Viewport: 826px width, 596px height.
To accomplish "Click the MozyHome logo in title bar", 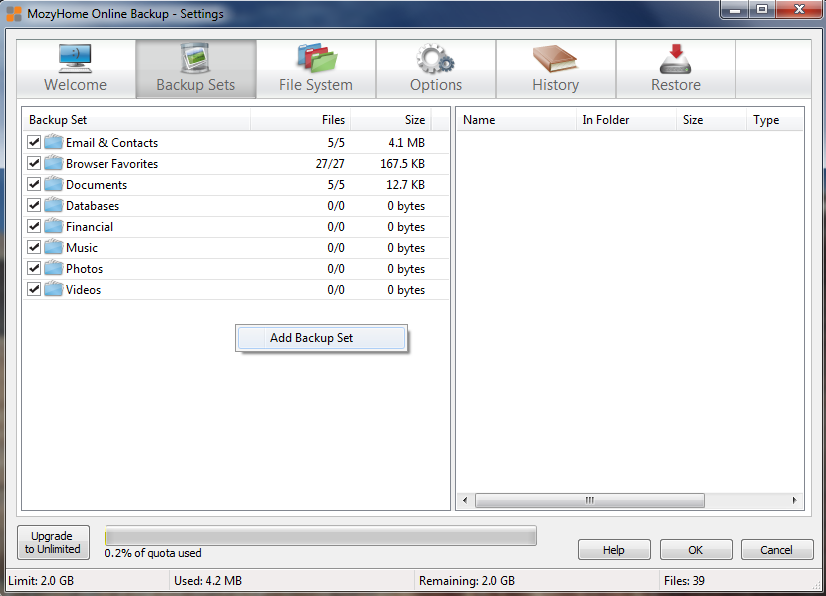I will click(14, 14).
